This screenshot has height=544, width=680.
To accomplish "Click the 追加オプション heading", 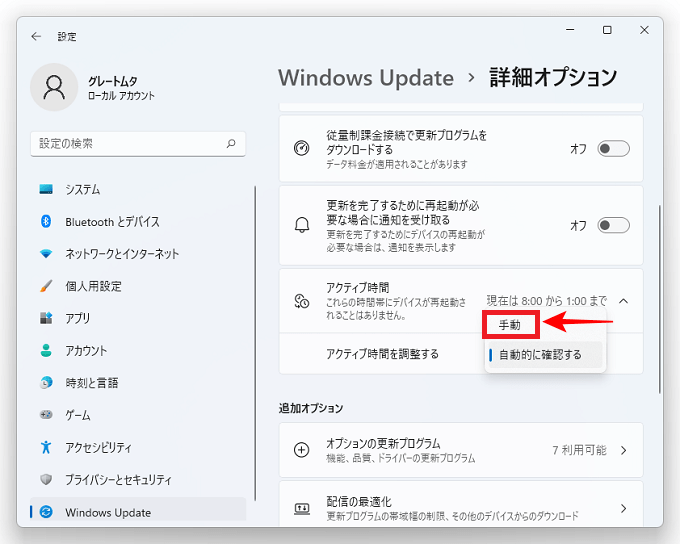I will click(x=311, y=408).
